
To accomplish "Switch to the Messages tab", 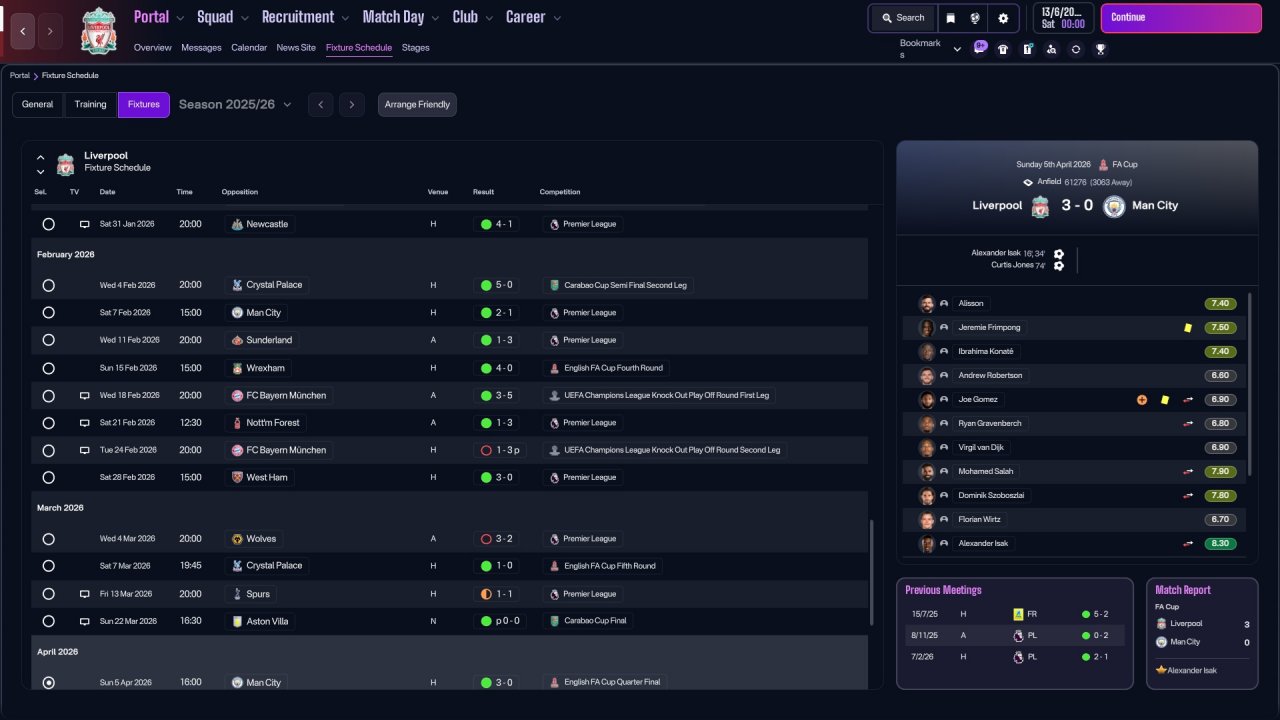I will click(x=201, y=48).
